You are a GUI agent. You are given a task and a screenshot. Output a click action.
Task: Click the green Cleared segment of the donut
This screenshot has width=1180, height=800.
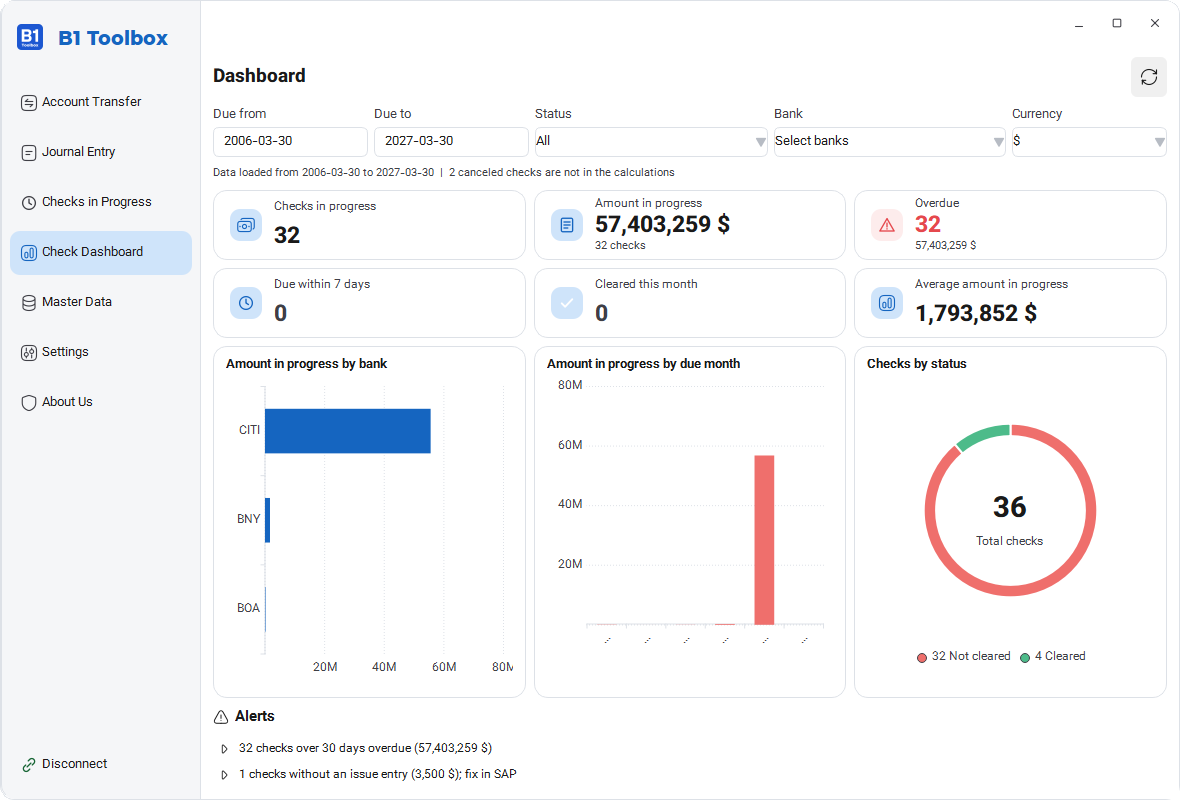(x=984, y=437)
